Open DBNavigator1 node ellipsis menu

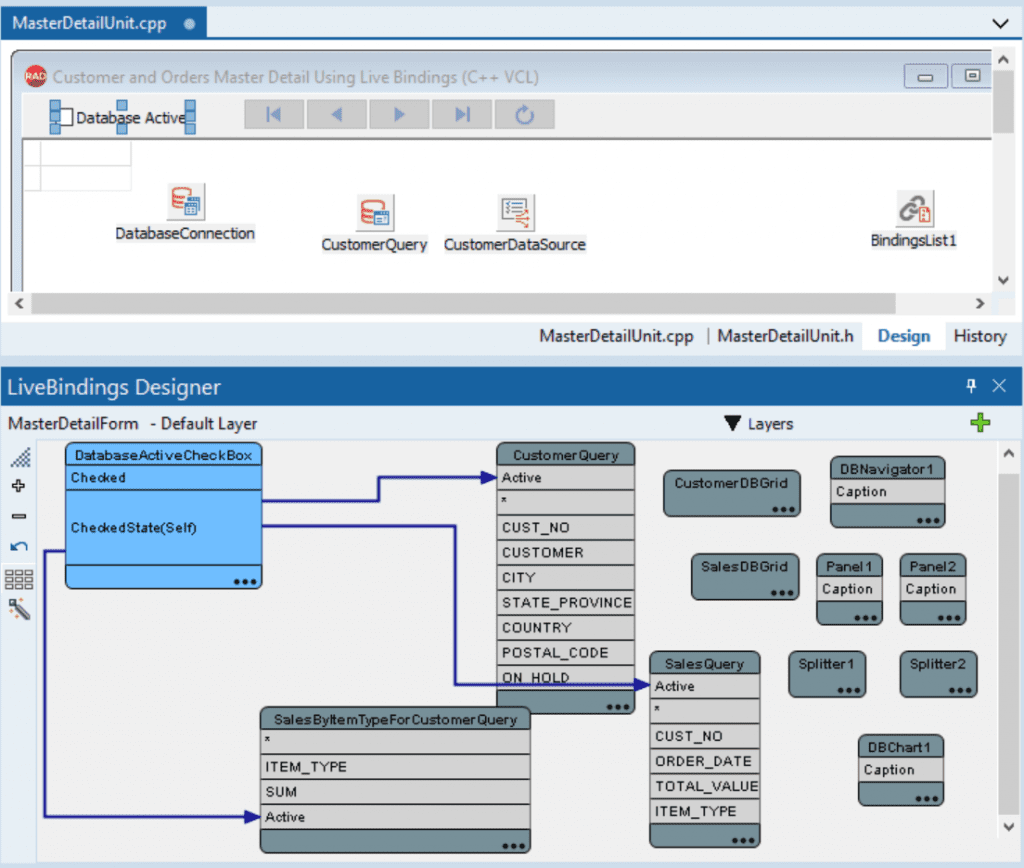point(927,521)
